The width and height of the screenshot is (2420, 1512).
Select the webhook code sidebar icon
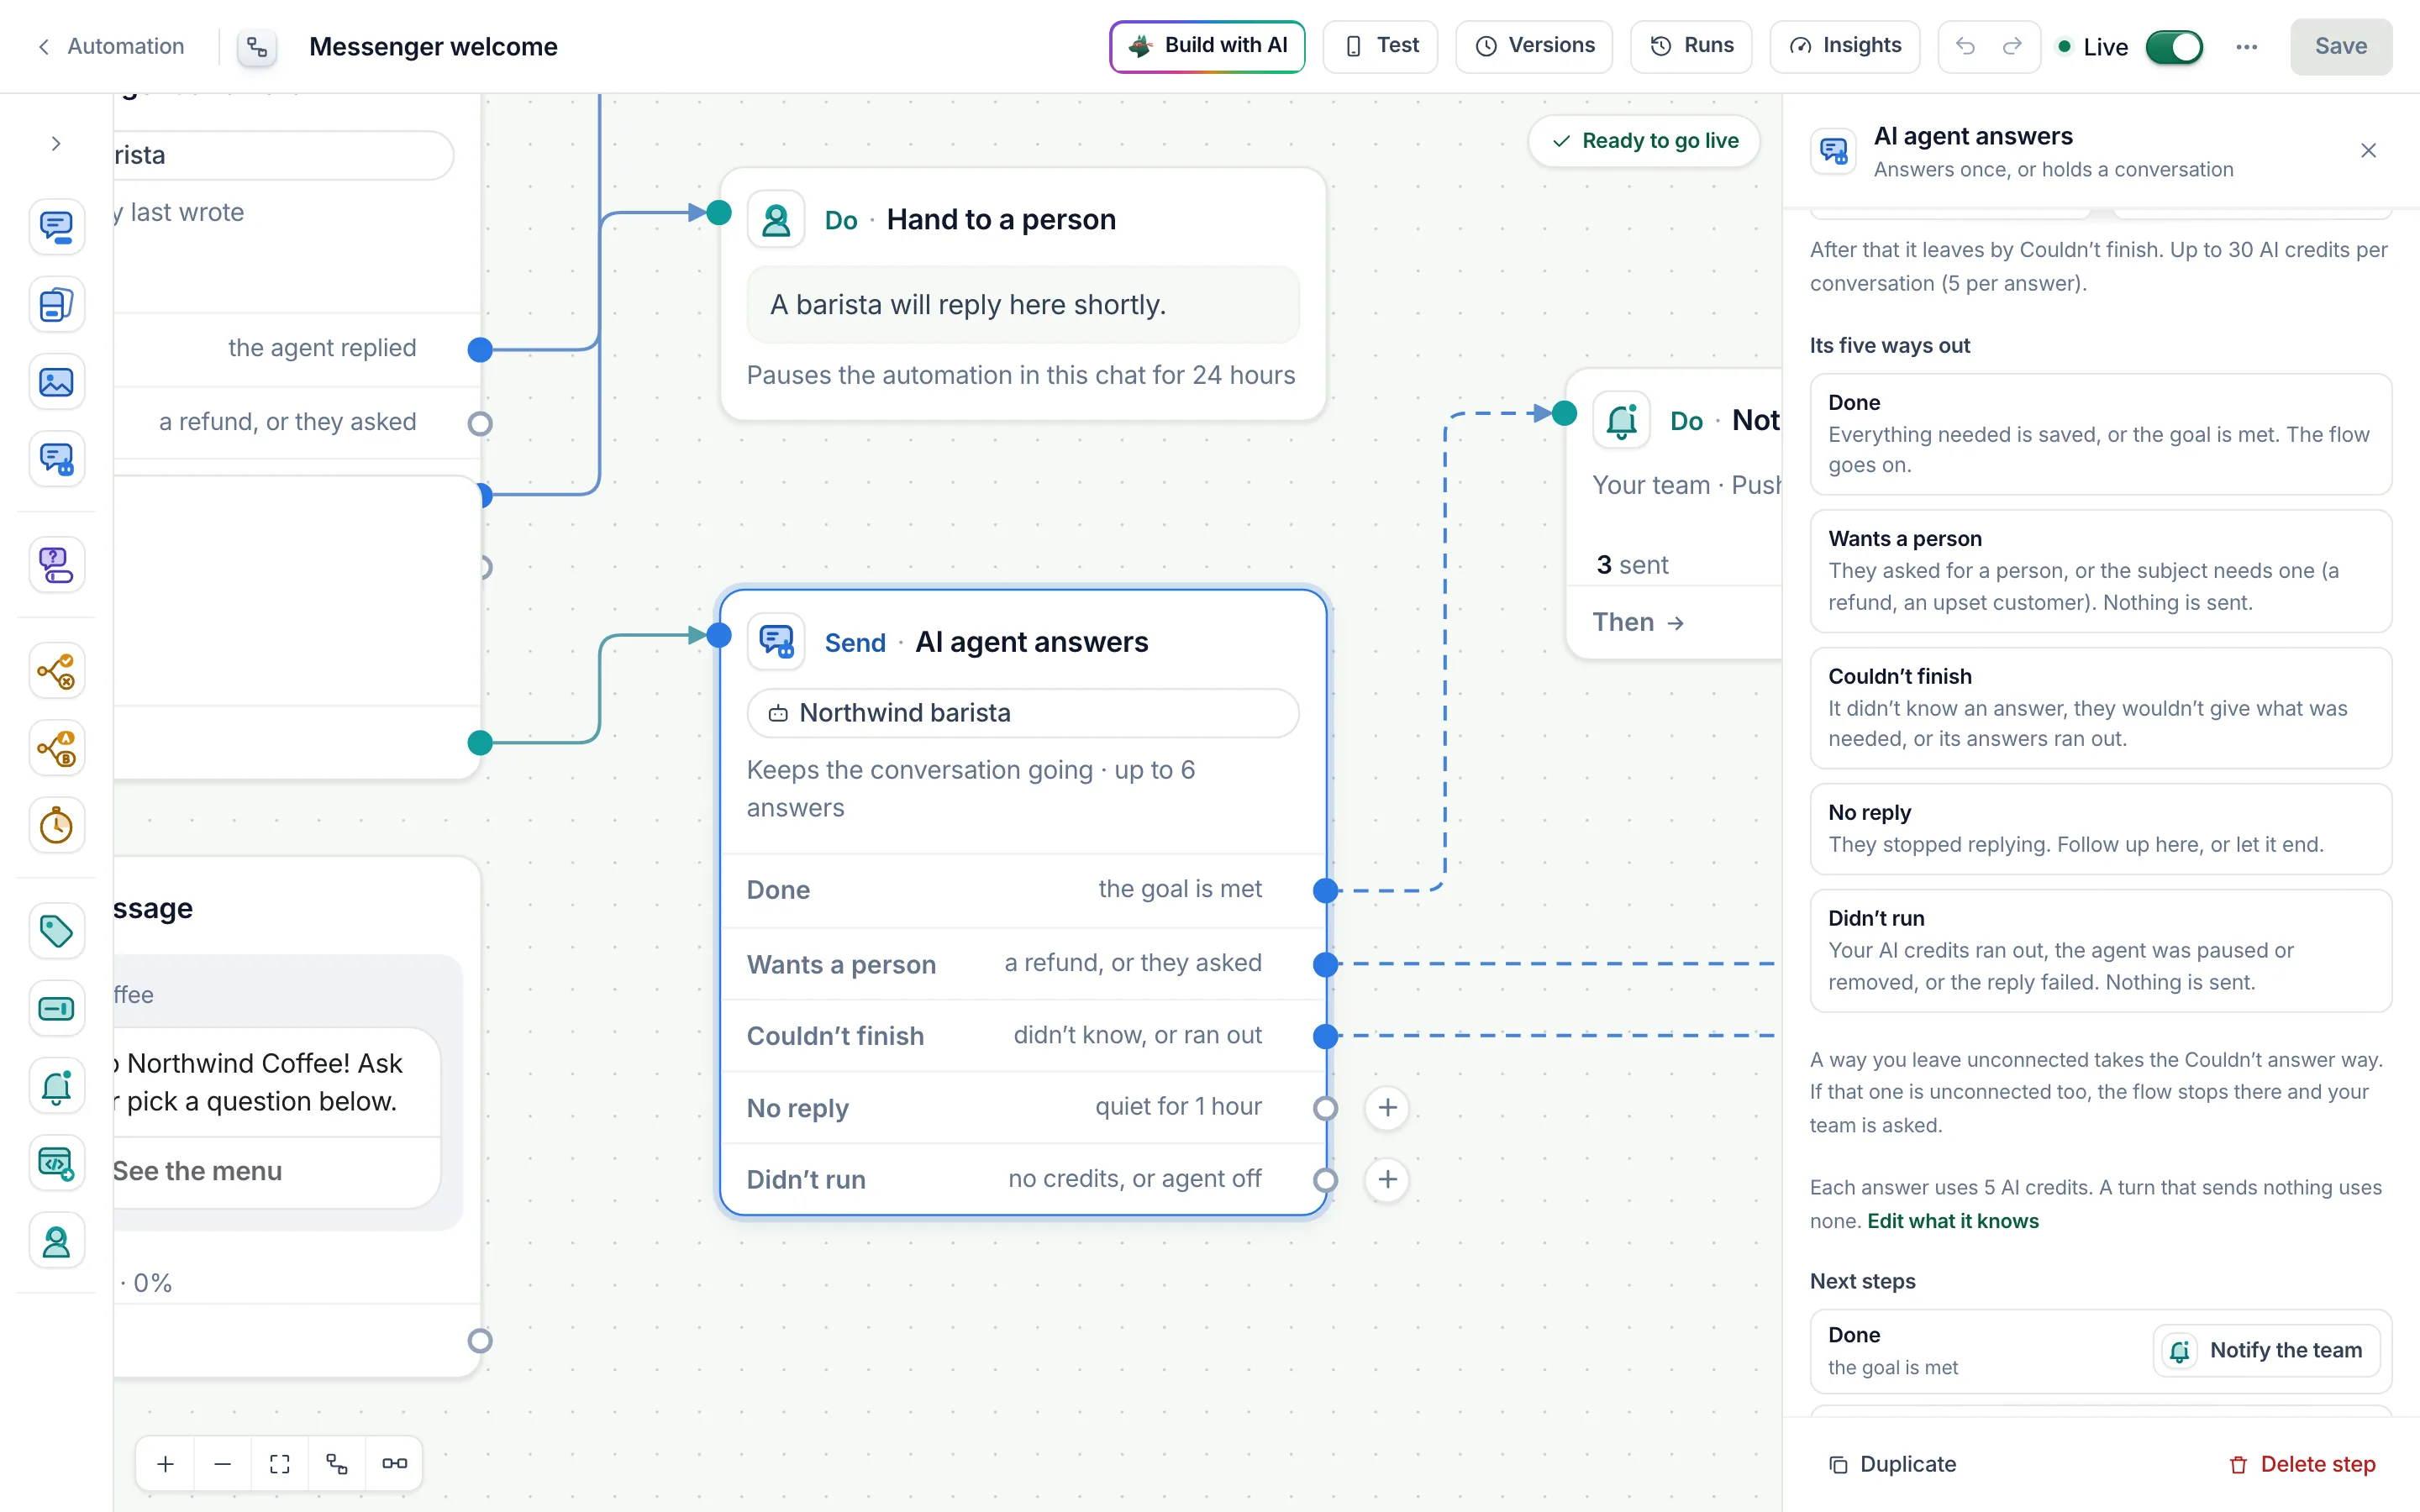[56, 1163]
